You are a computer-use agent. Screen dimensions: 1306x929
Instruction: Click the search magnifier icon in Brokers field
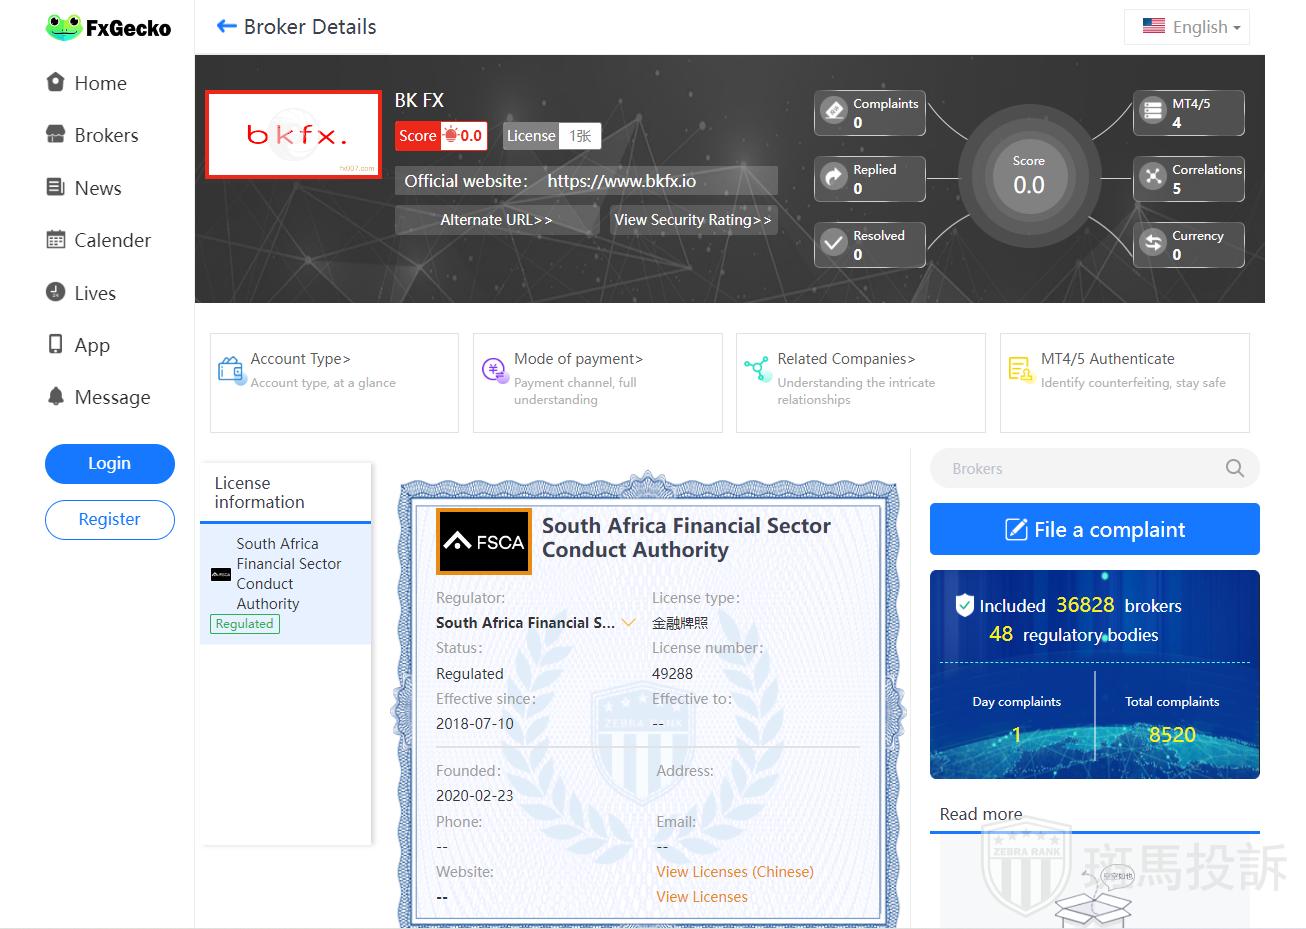click(1234, 468)
